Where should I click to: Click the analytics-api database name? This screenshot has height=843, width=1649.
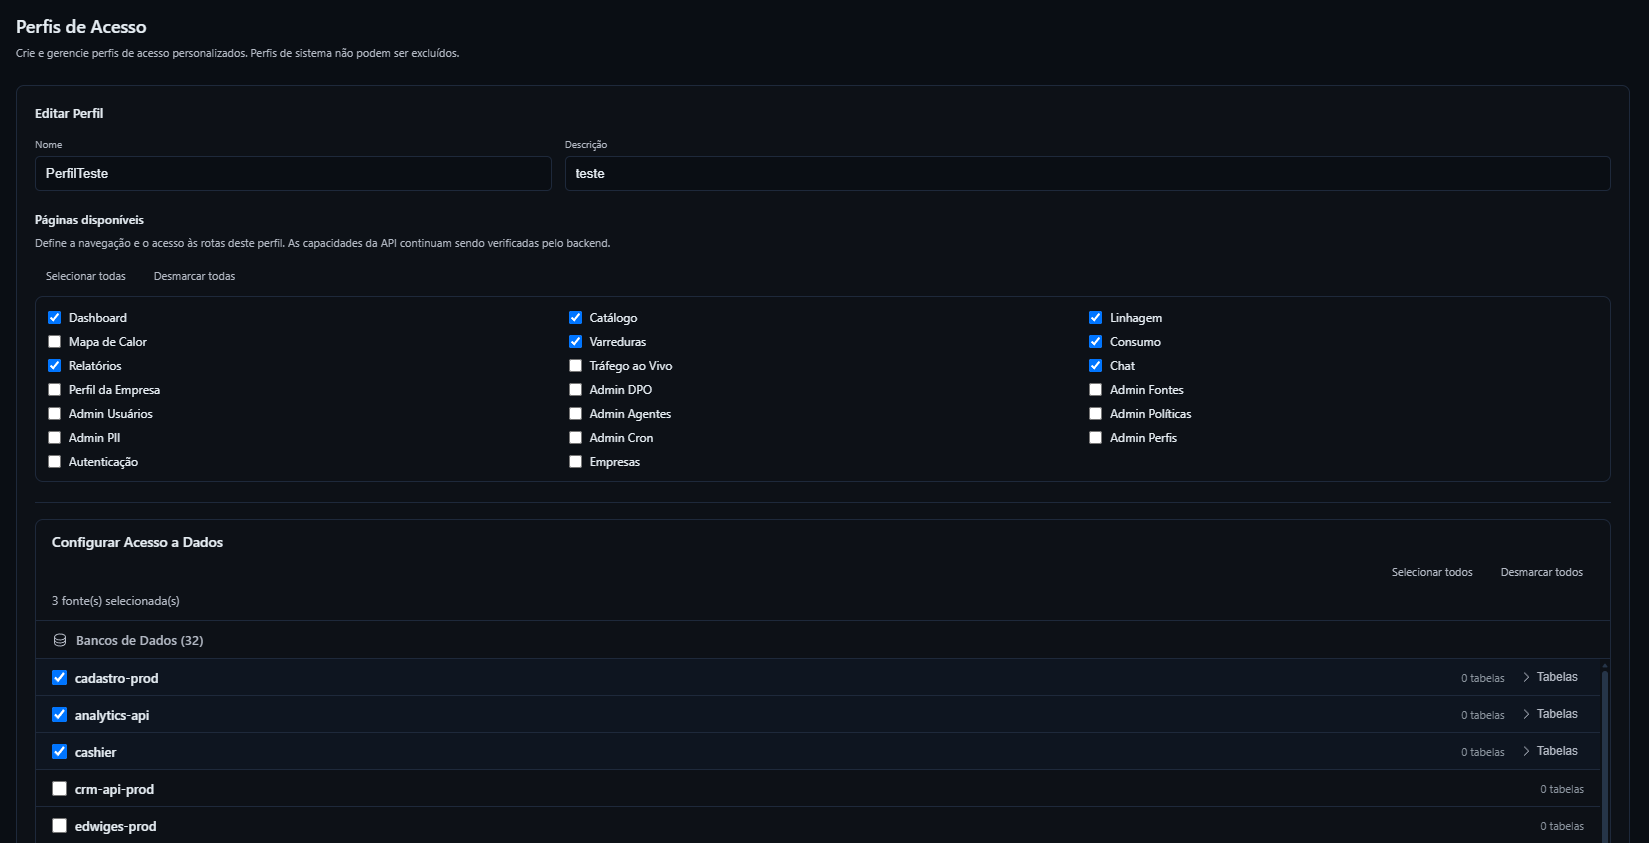coord(112,715)
